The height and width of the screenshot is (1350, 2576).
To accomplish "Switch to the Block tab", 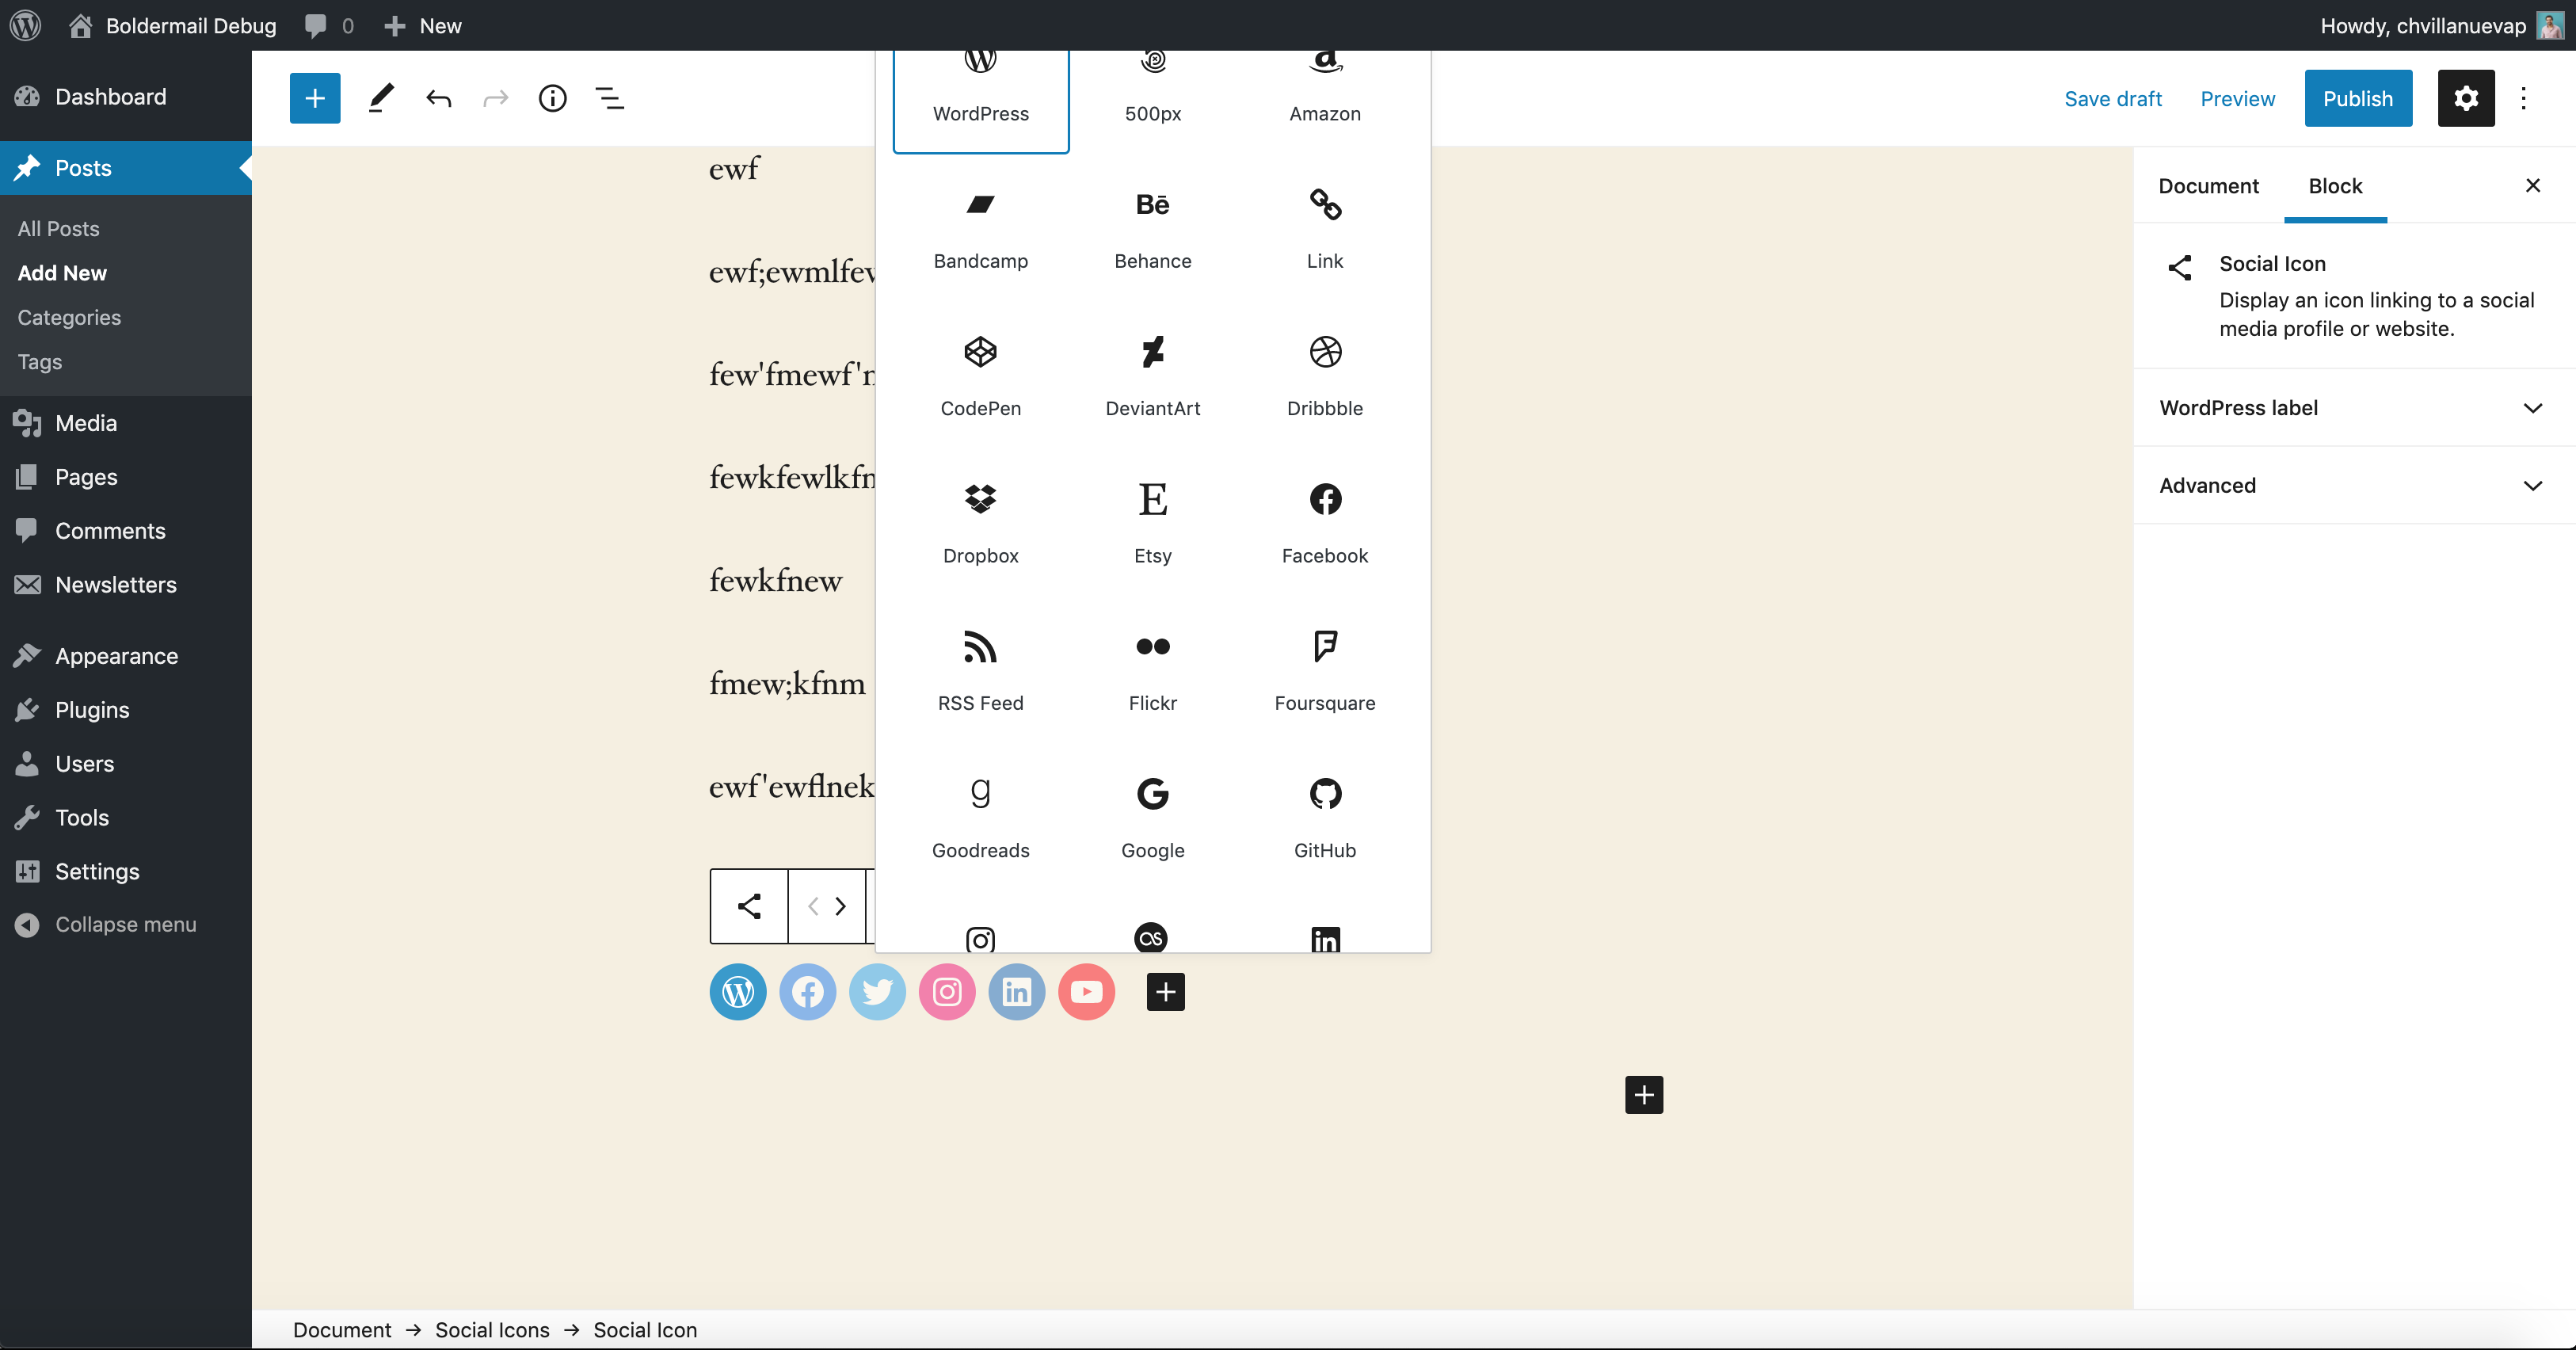I will [x=2334, y=186].
